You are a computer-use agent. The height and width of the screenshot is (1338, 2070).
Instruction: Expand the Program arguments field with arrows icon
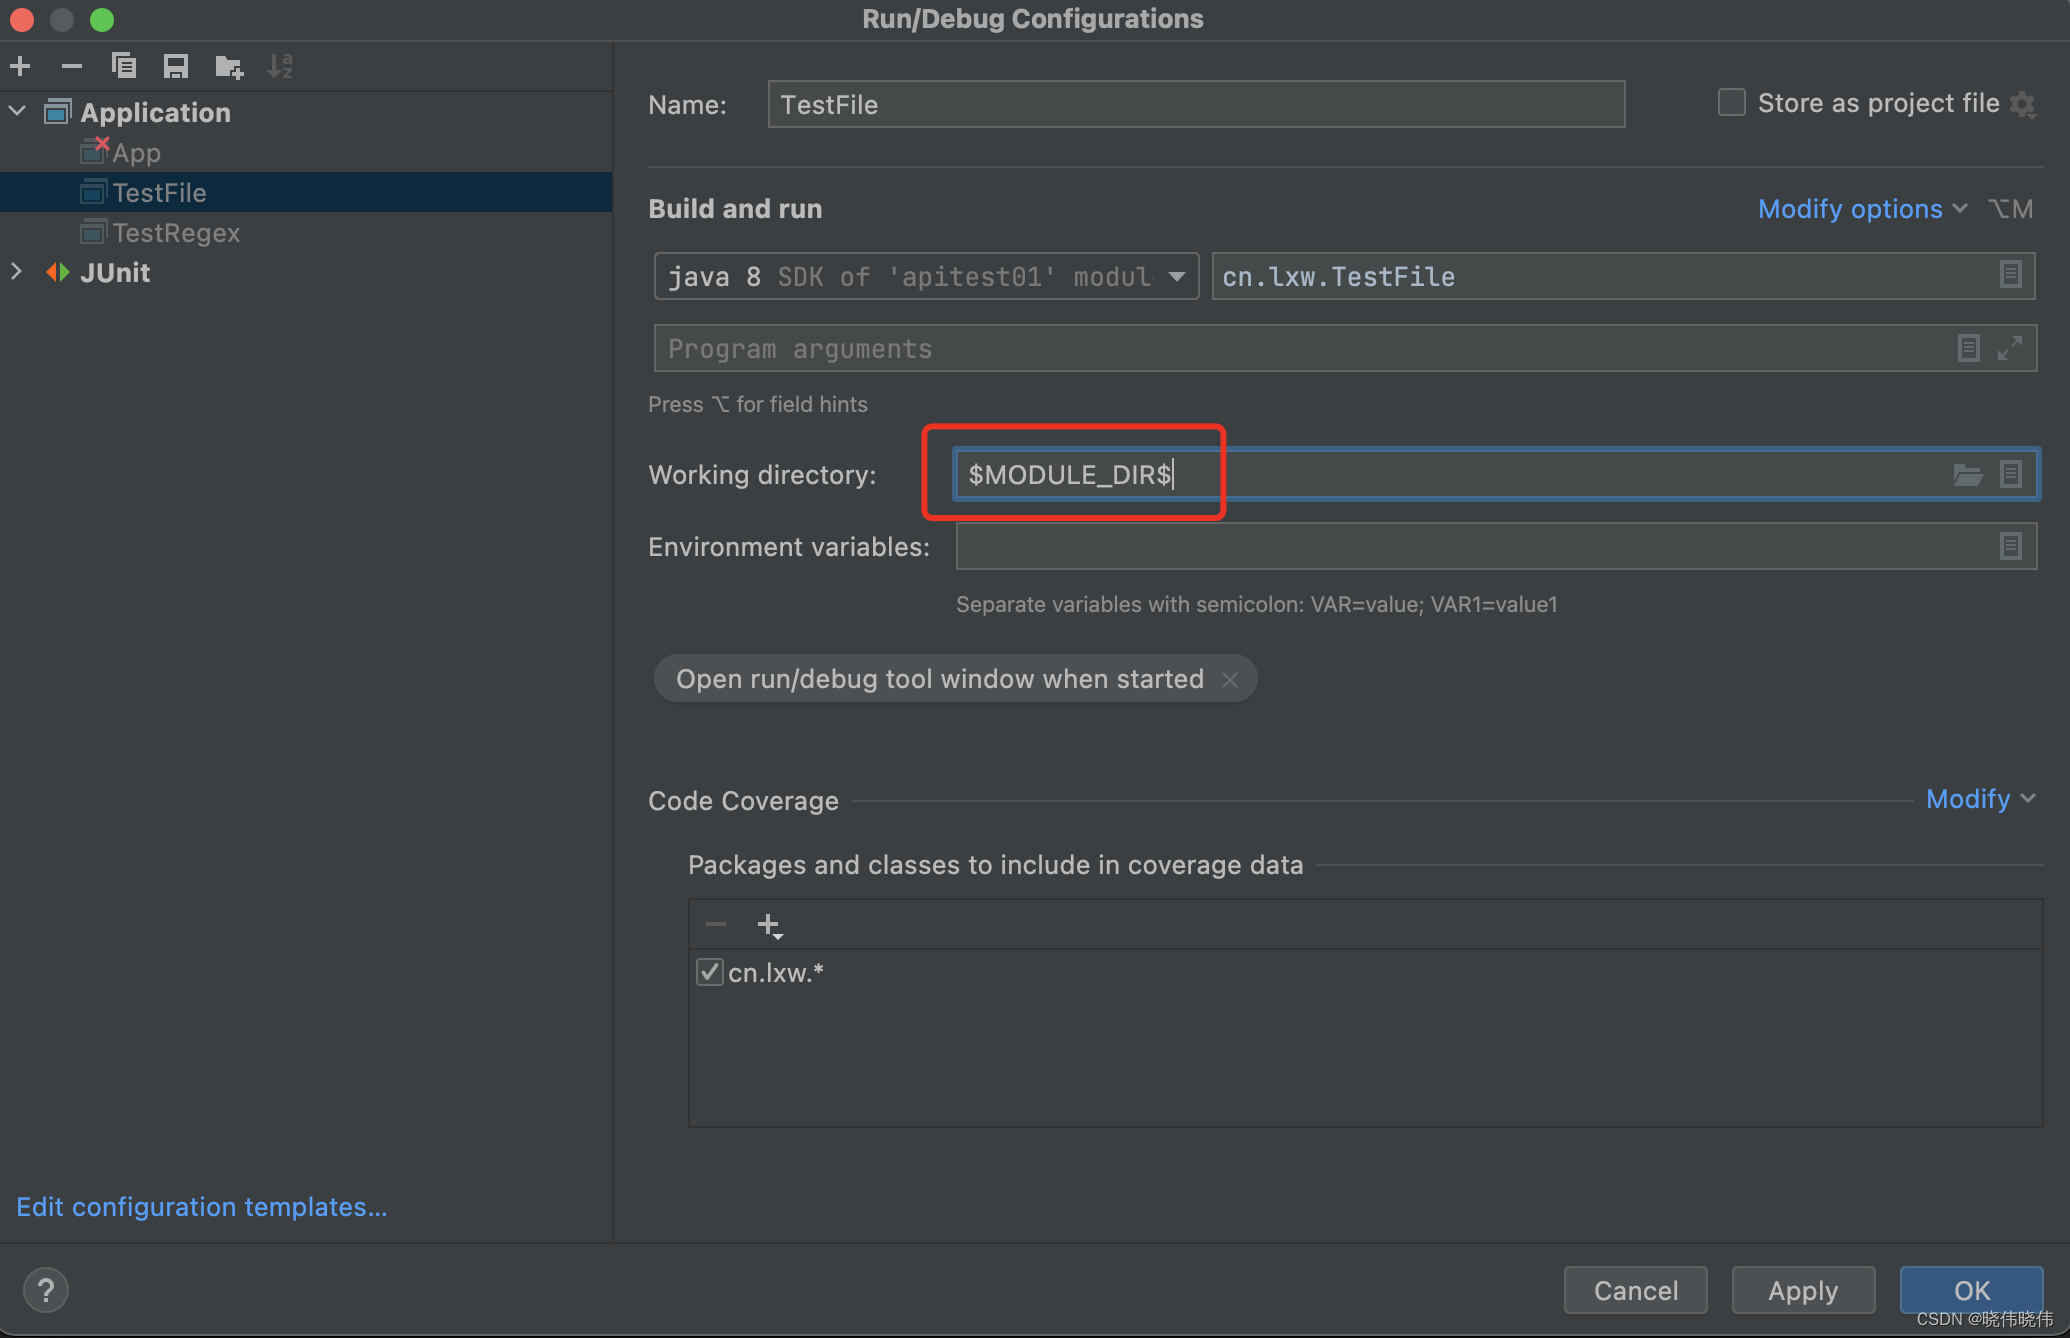2010,348
